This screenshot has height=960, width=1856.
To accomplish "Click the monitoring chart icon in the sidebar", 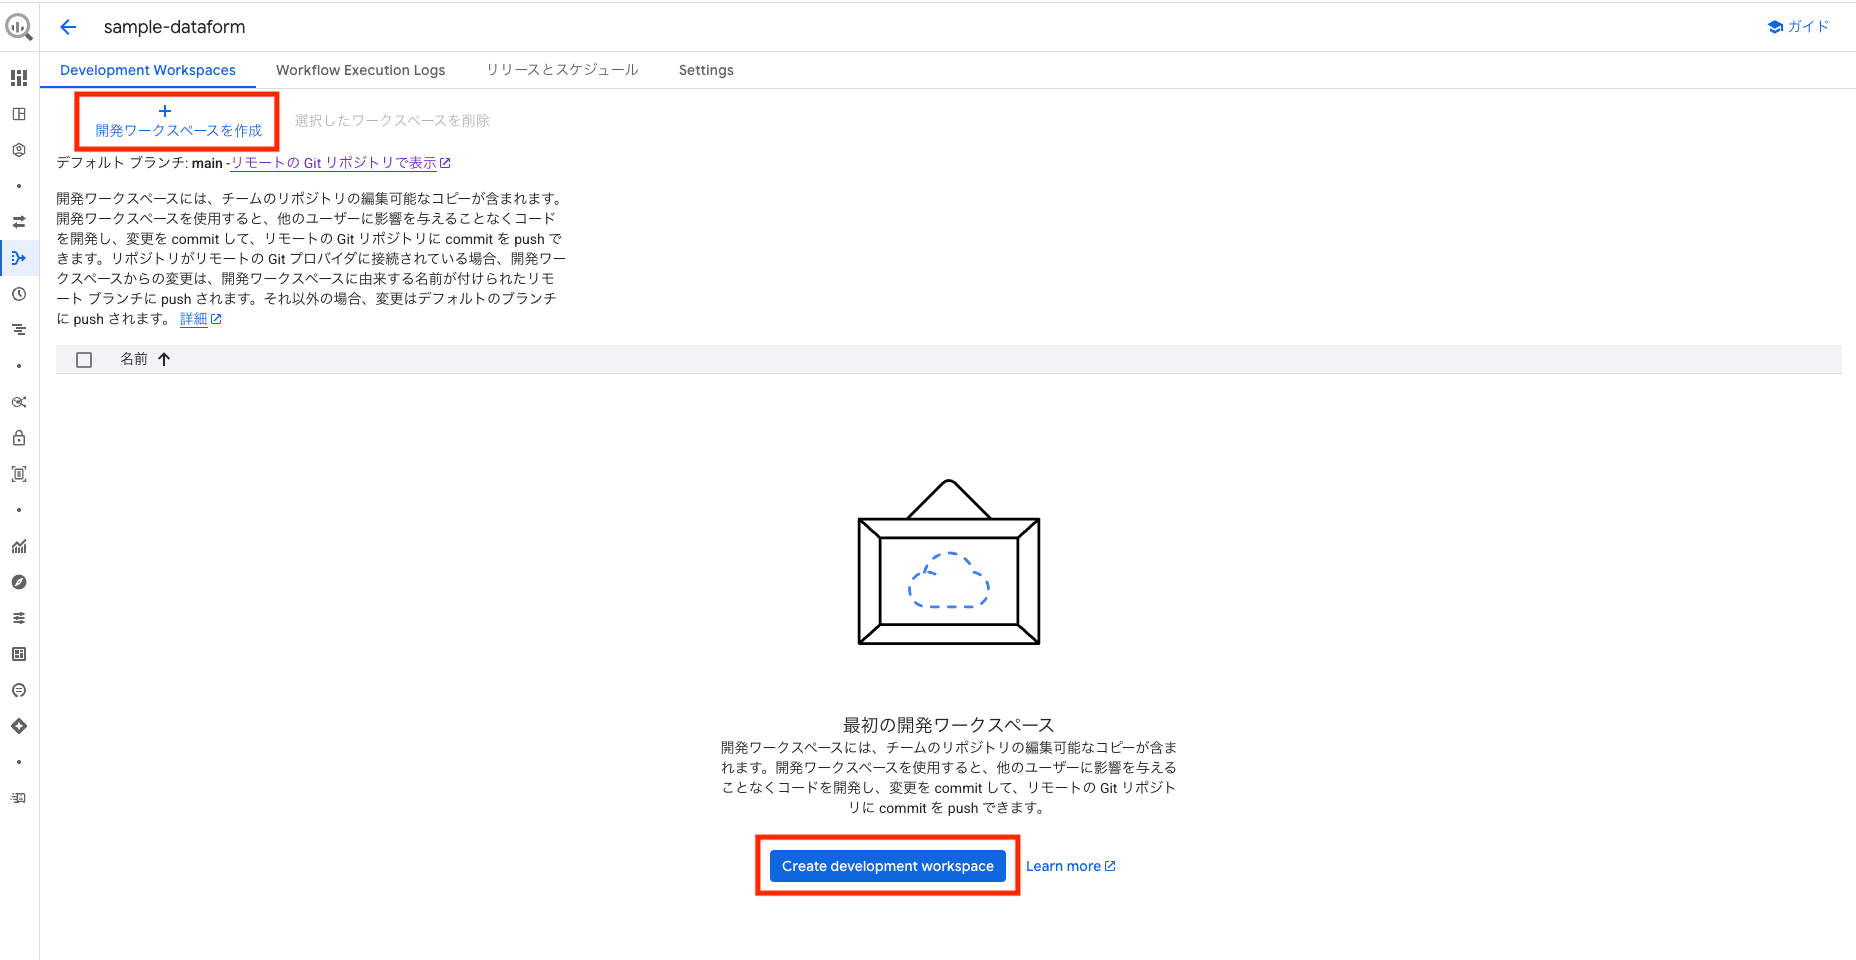I will [19, 546].
